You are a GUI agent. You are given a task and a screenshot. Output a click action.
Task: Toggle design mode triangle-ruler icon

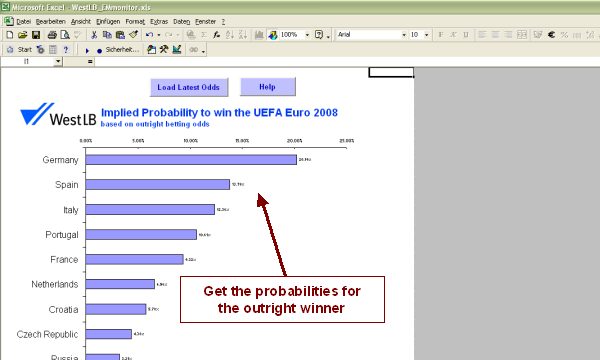click(x=177, y=50)
